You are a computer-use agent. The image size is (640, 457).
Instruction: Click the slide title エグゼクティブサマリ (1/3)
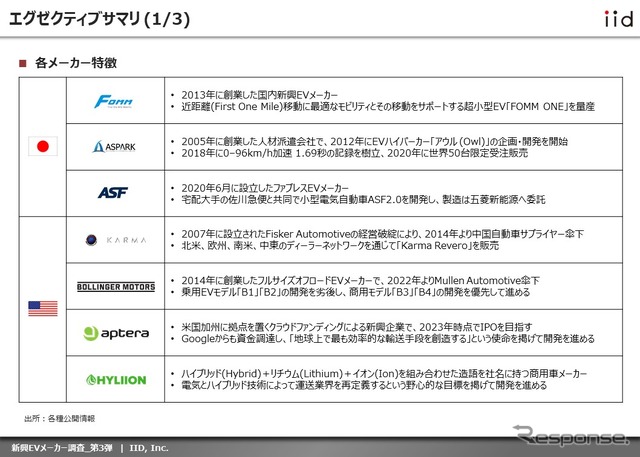click(x=99, y=19)
